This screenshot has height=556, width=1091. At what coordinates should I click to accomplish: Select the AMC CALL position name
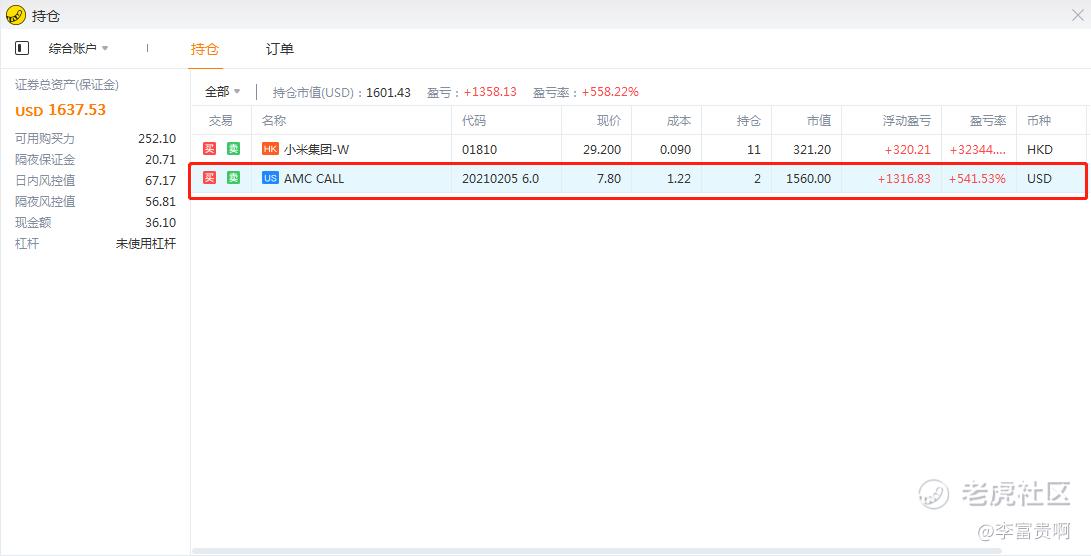314,178
